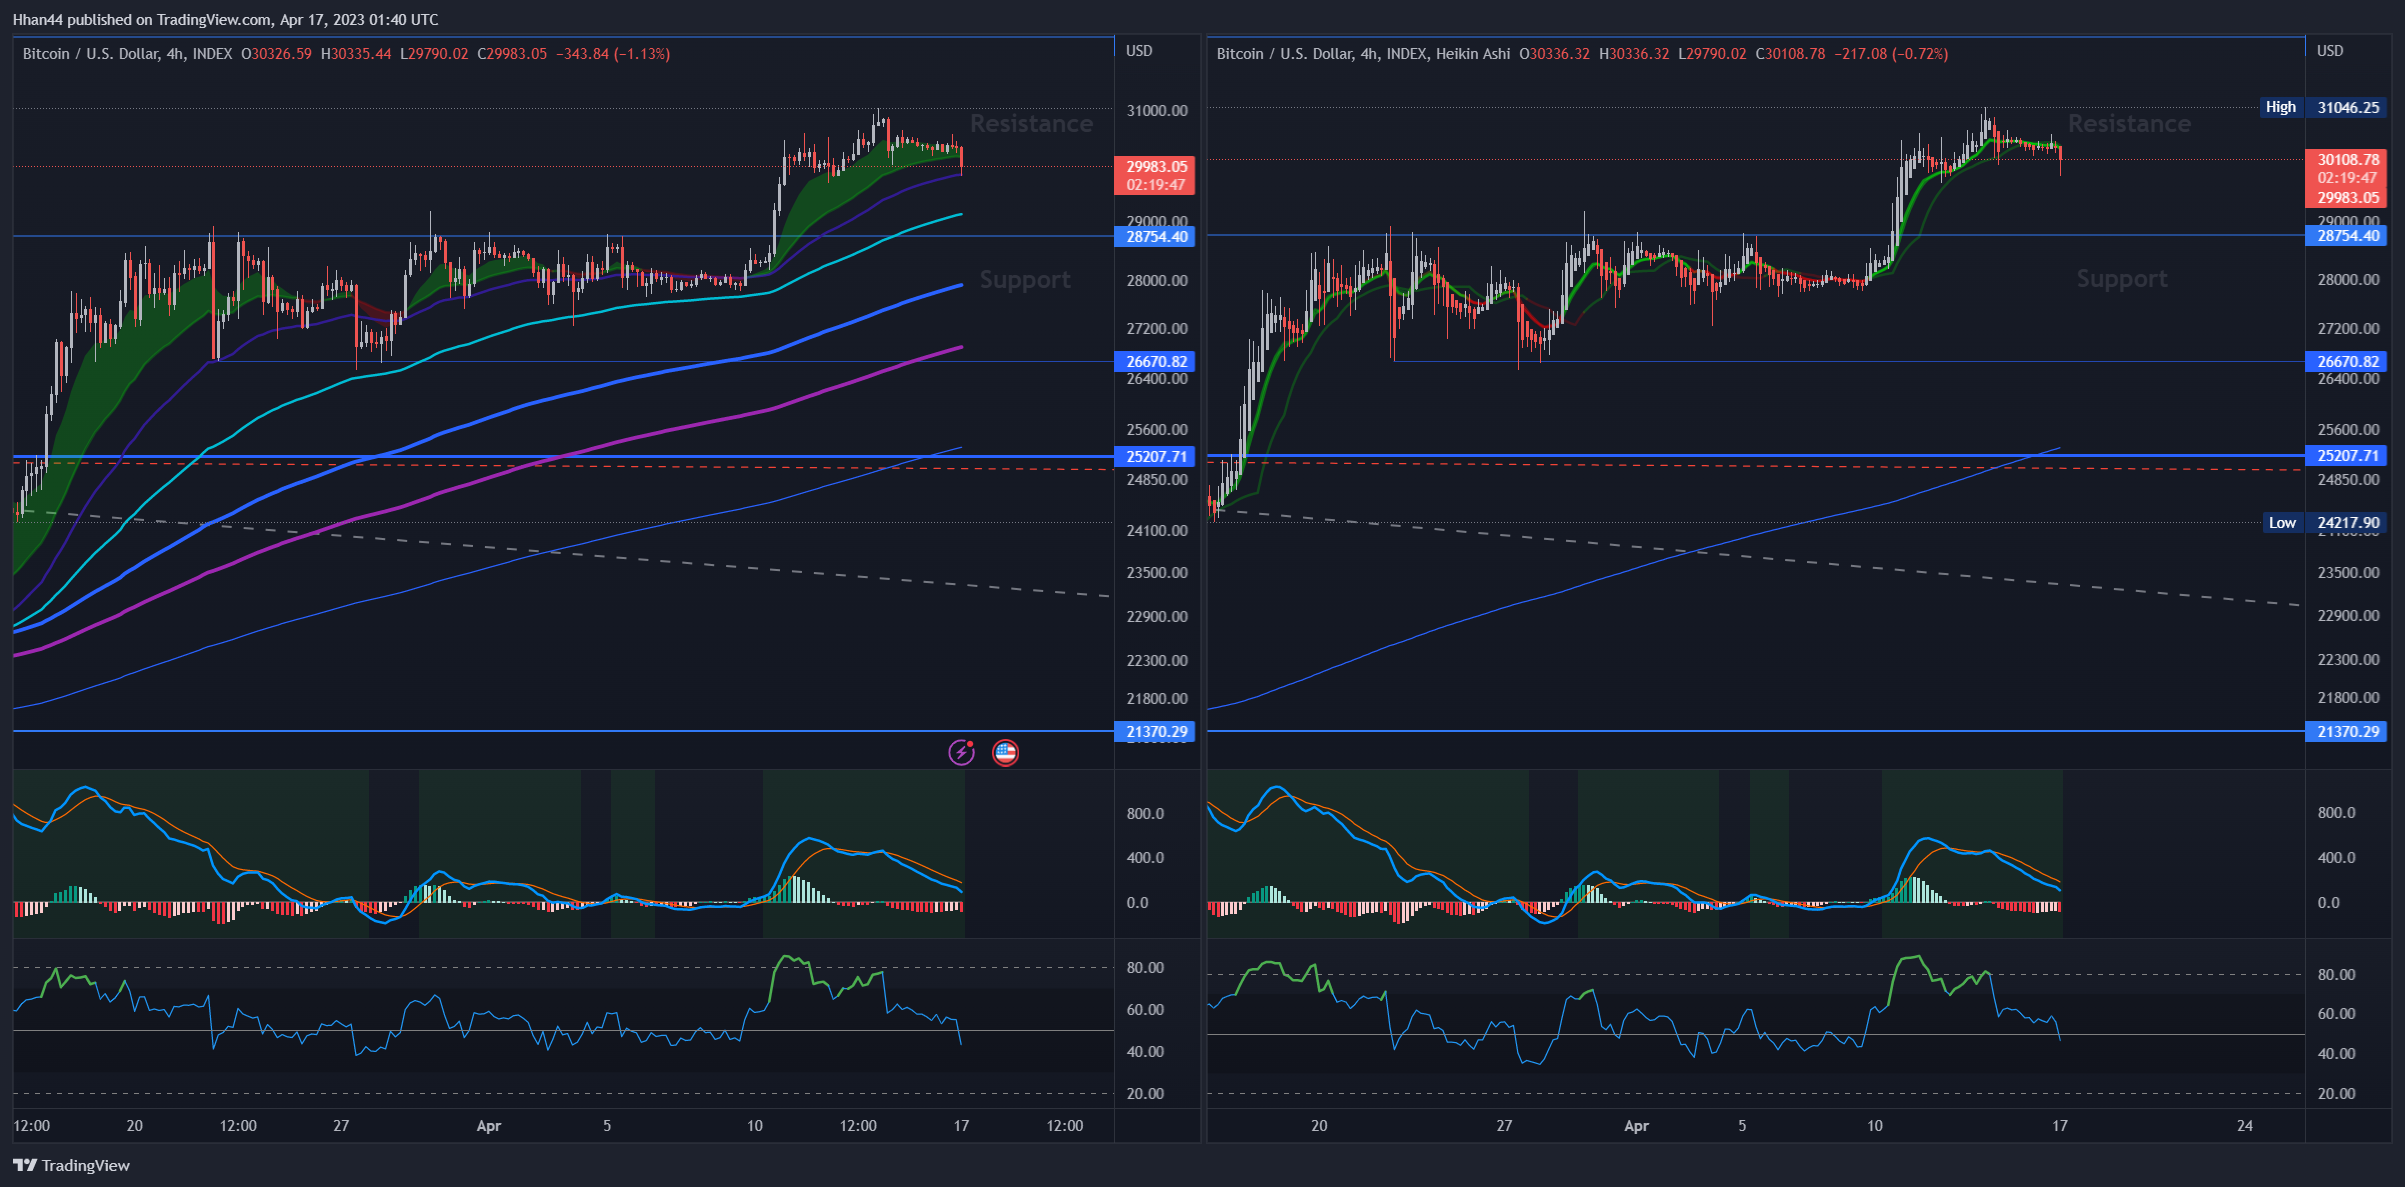Click the left RSI 80.00 axis value

1145,967
